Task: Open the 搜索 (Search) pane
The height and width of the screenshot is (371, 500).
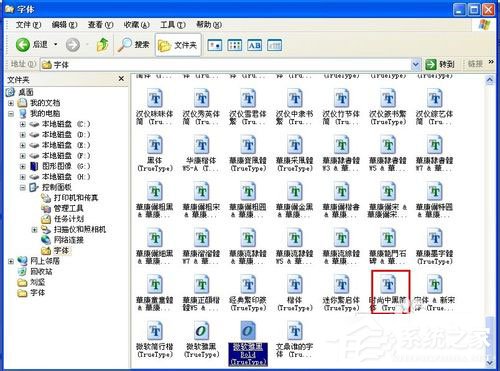Action: pyautogui.click(x=134, y=45)
